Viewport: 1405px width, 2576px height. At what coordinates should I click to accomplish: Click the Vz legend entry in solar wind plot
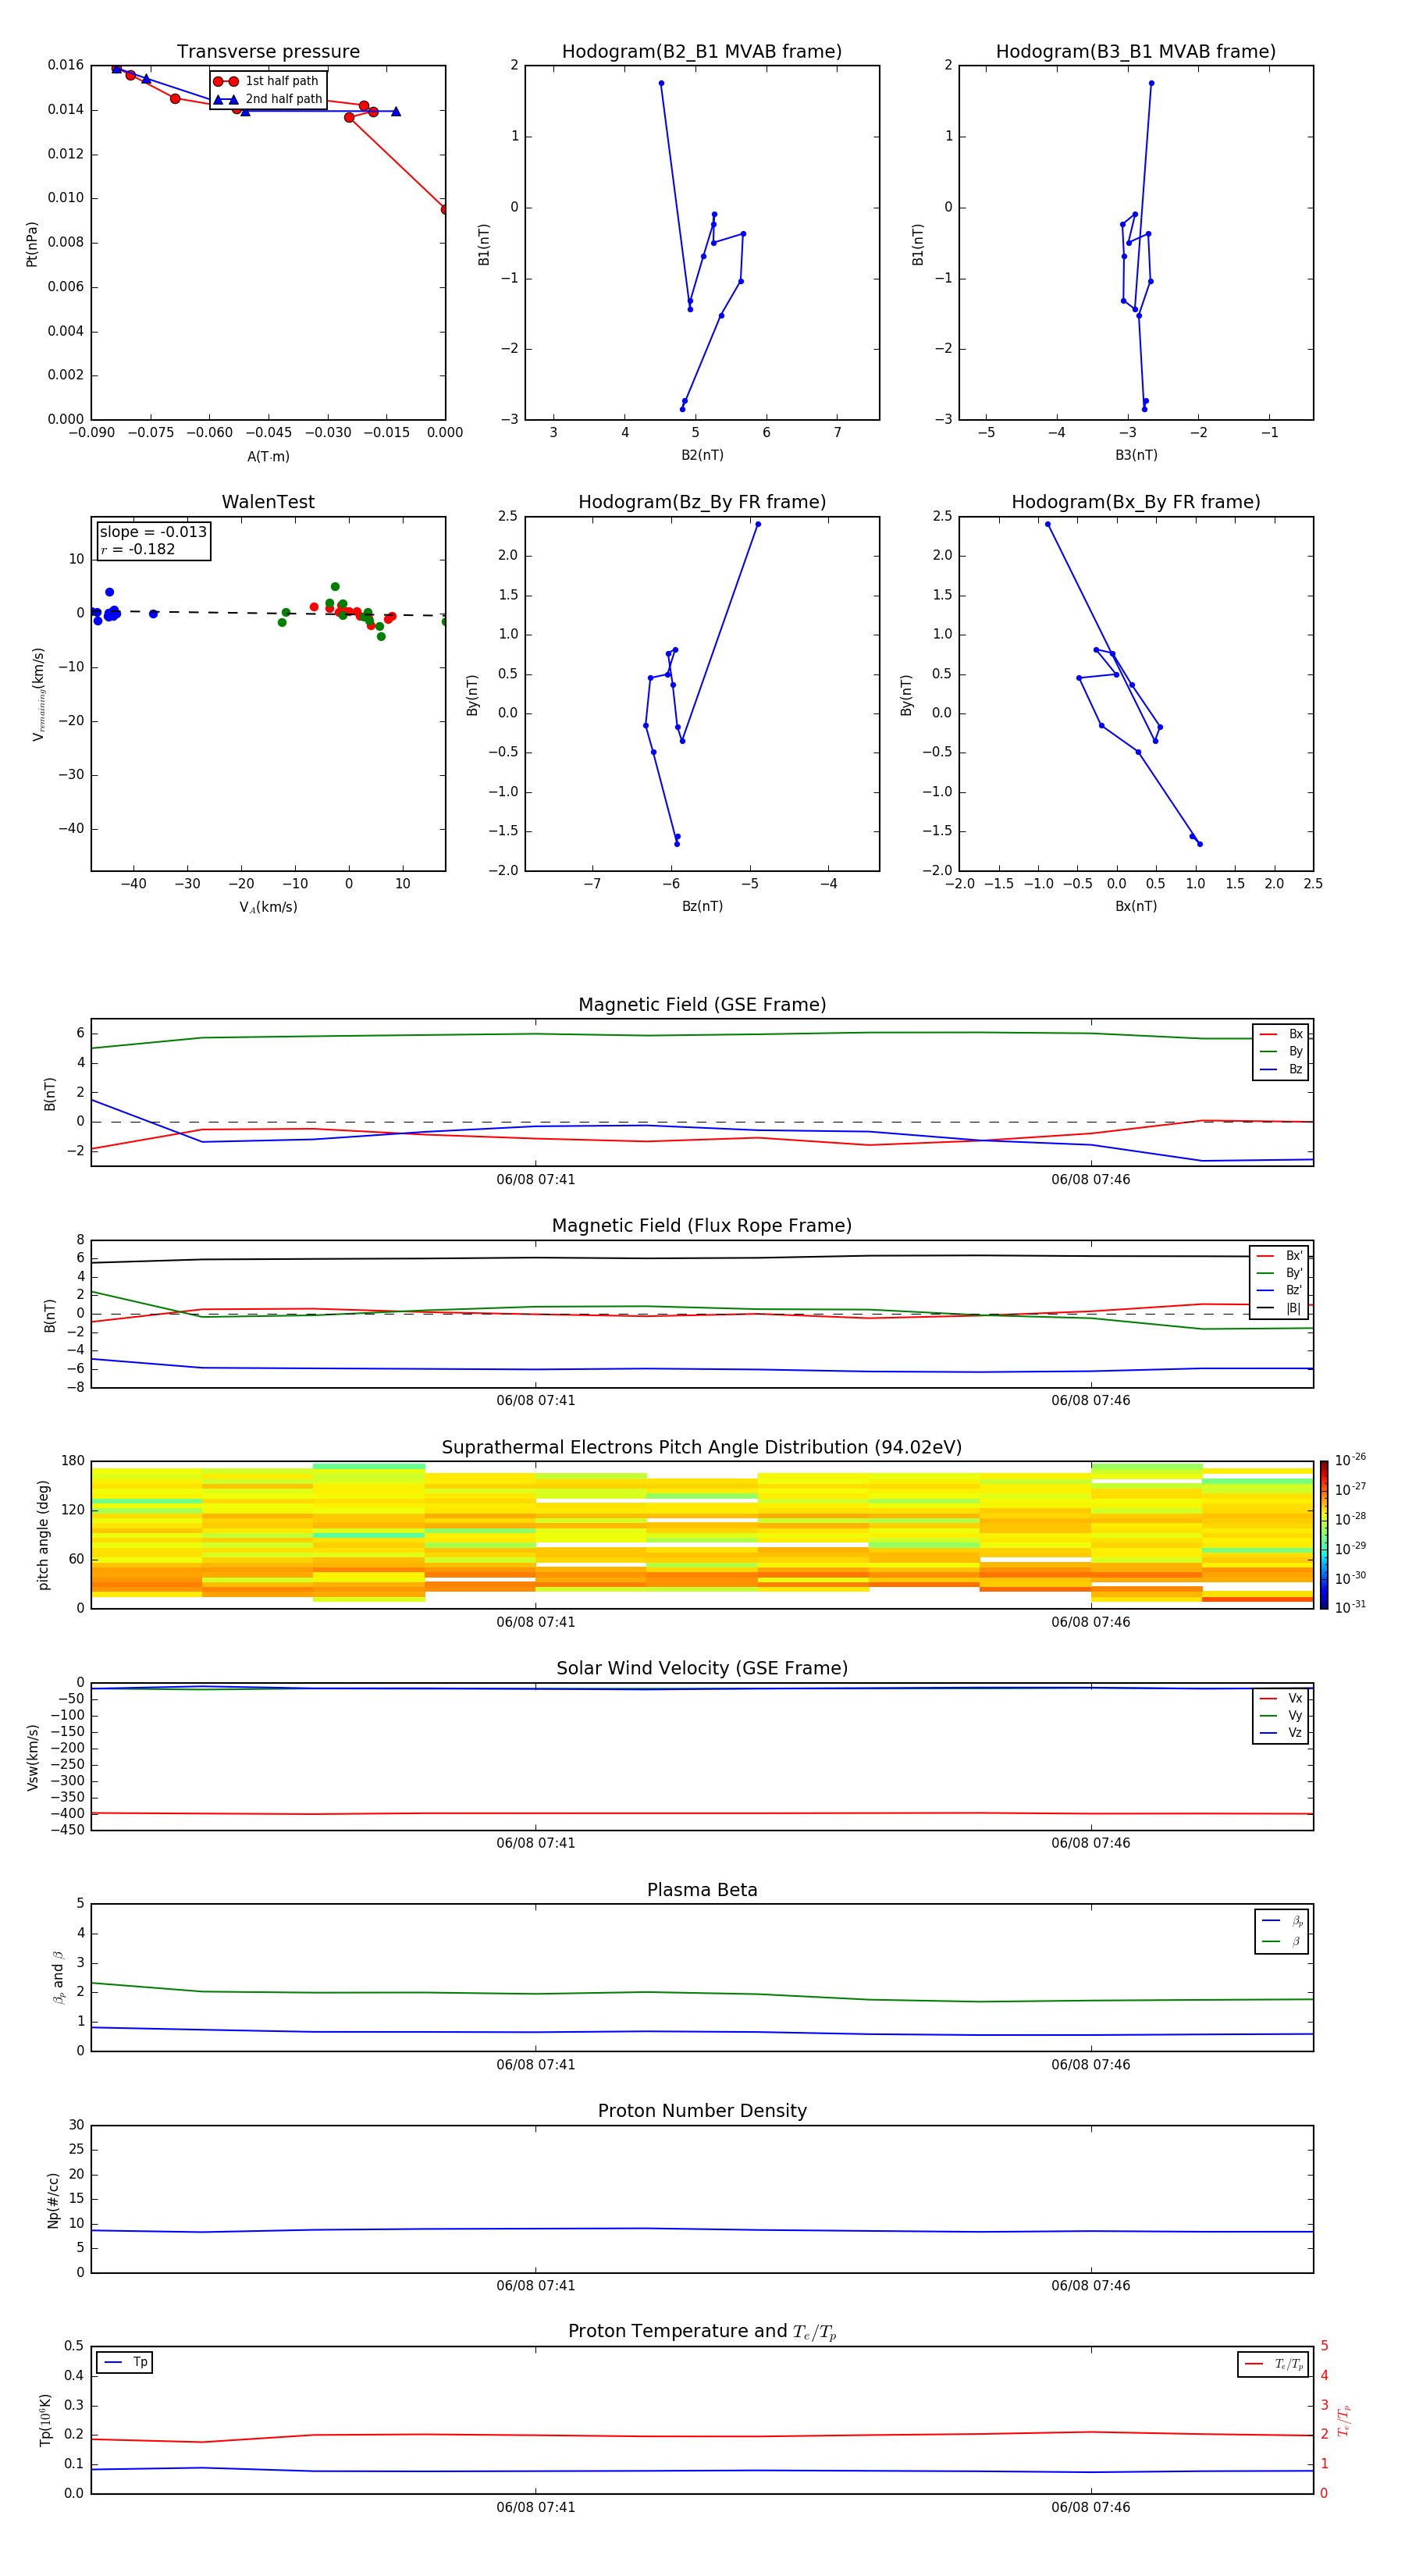click(x=1281, y=1733)
